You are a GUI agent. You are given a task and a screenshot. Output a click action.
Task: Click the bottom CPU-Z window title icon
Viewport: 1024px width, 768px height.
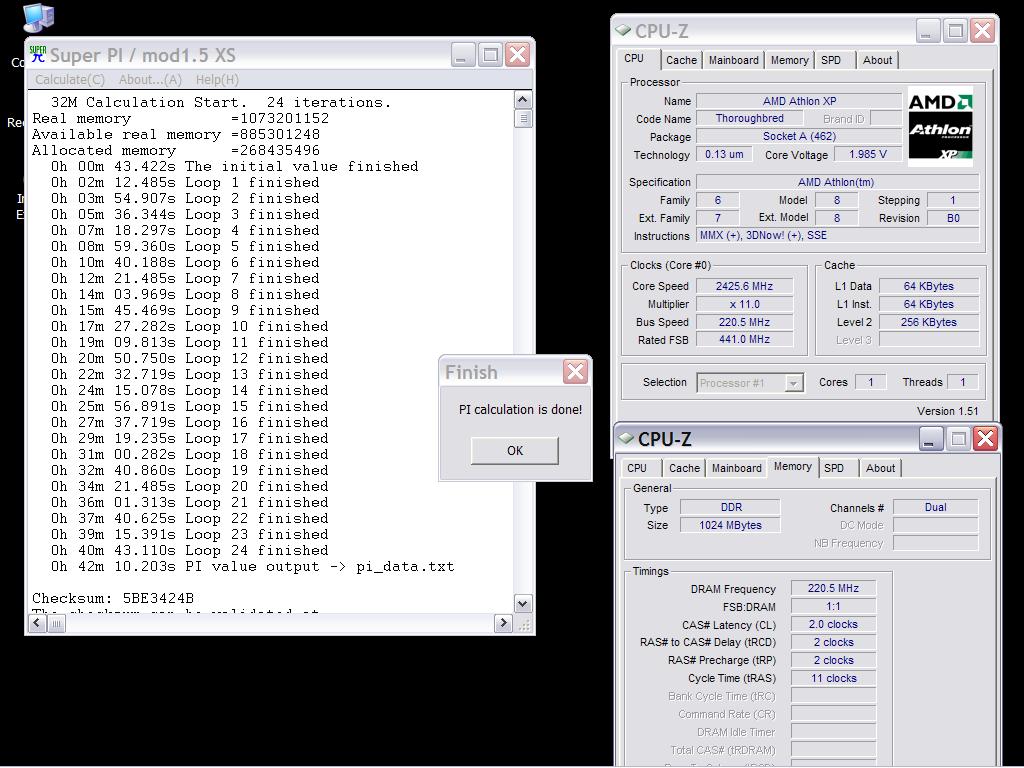coord(626,438)
